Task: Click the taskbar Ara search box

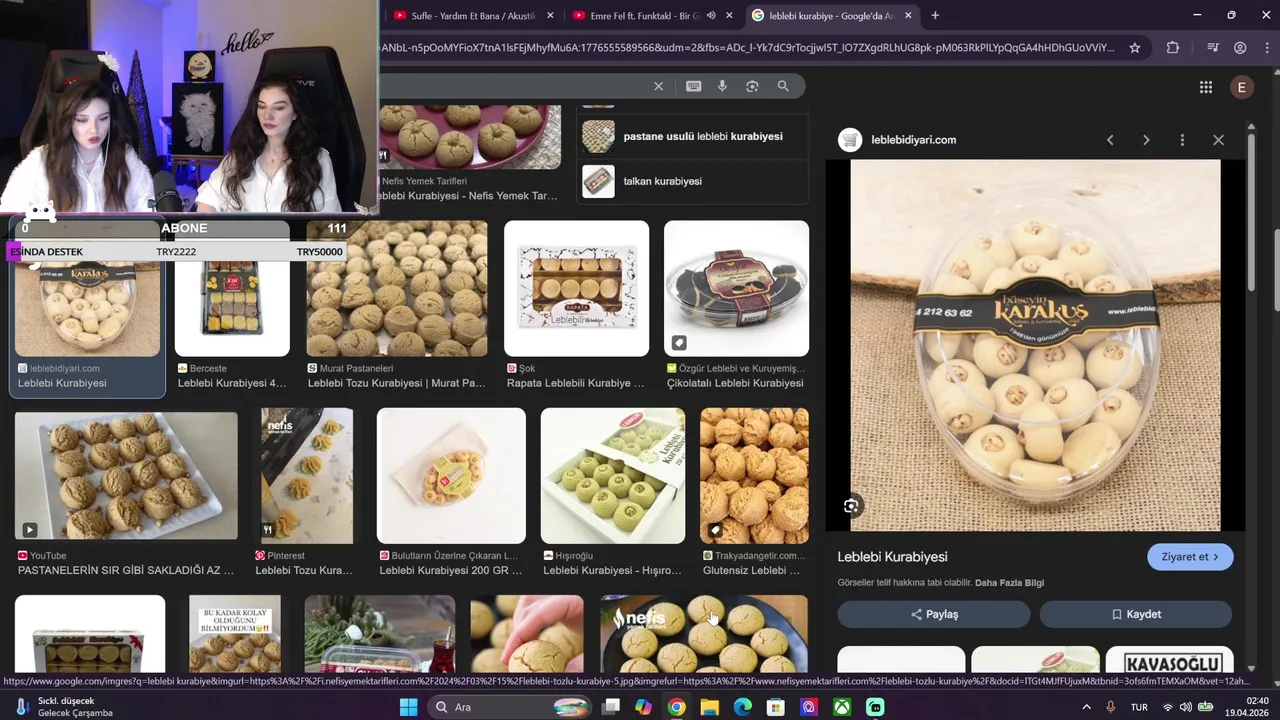Action: [511, 707]
